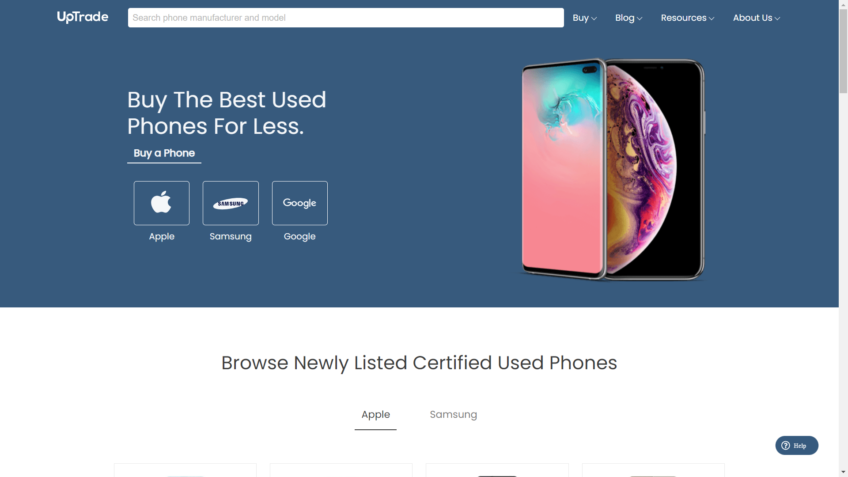Click the Buy a Phone link
Viewport: 848px width, 477px height.
tap(164, 153)
